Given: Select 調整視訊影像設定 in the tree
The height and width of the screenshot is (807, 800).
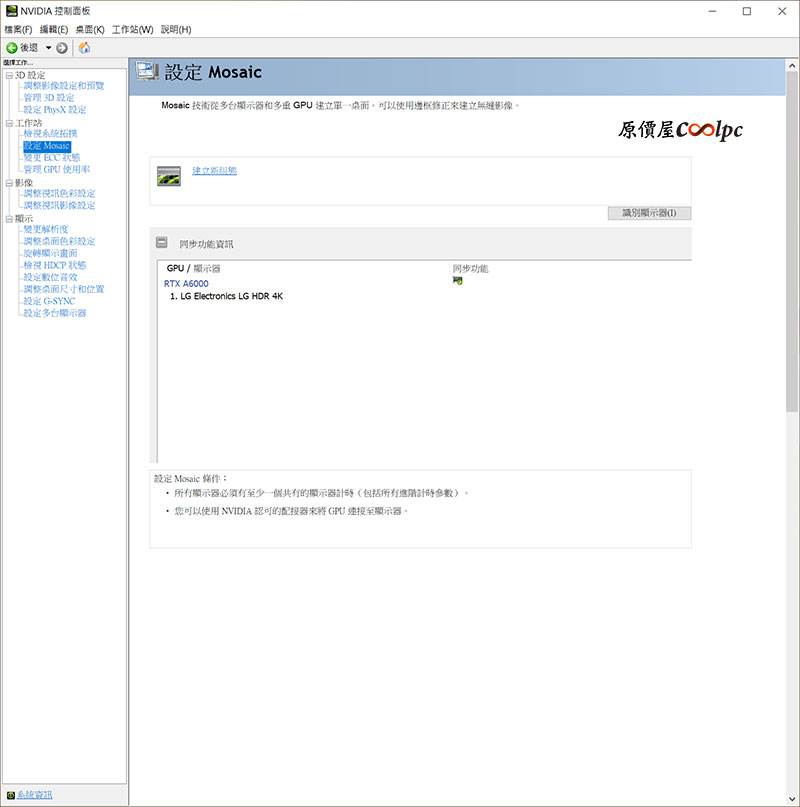Looking at the screenshot, I should [59, 205].
